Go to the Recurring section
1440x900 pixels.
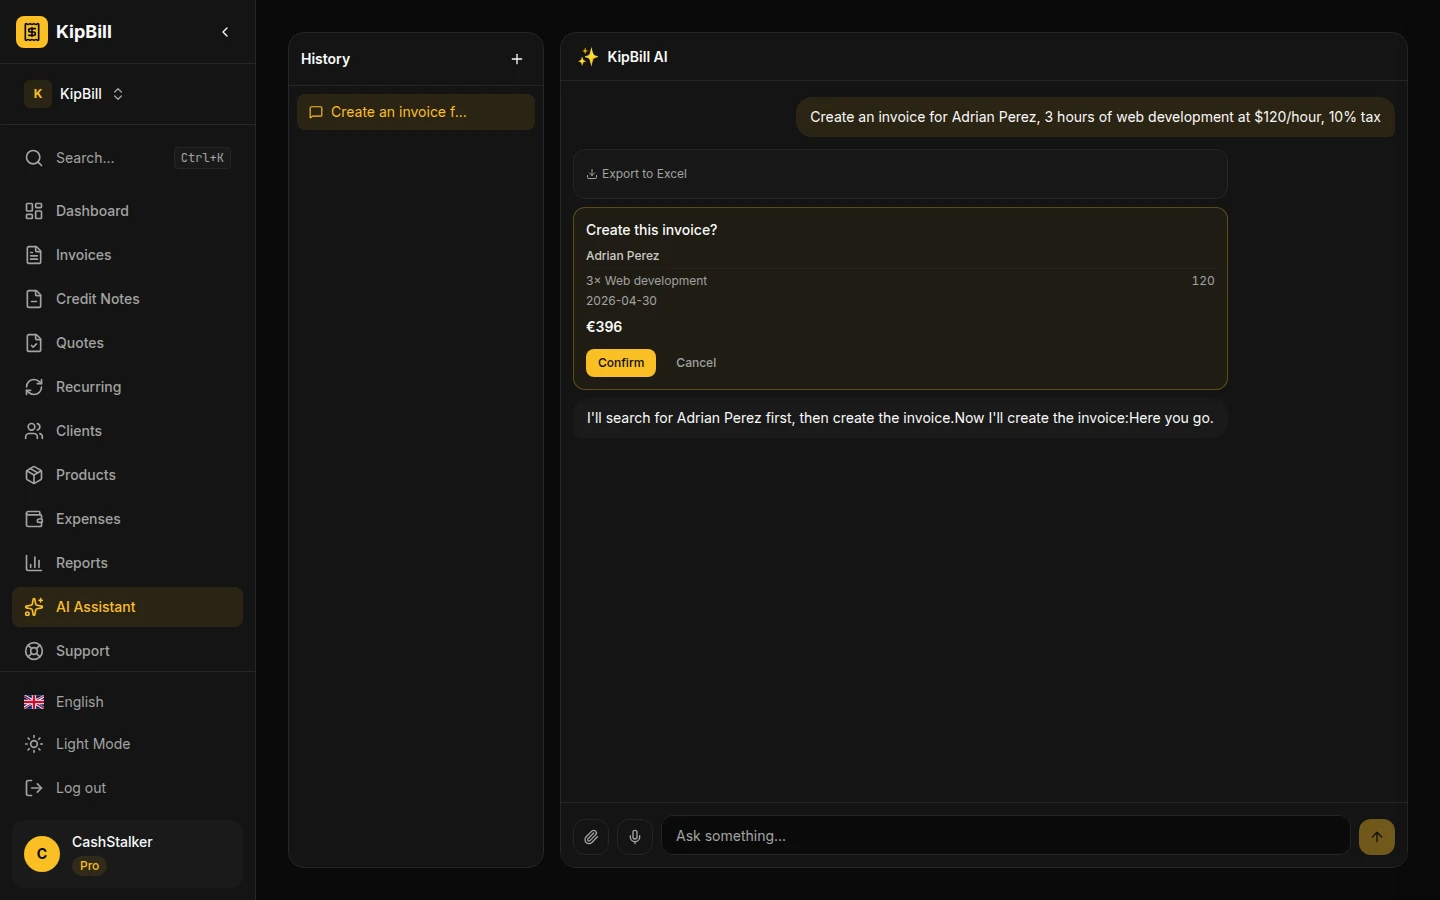point(88,387)
